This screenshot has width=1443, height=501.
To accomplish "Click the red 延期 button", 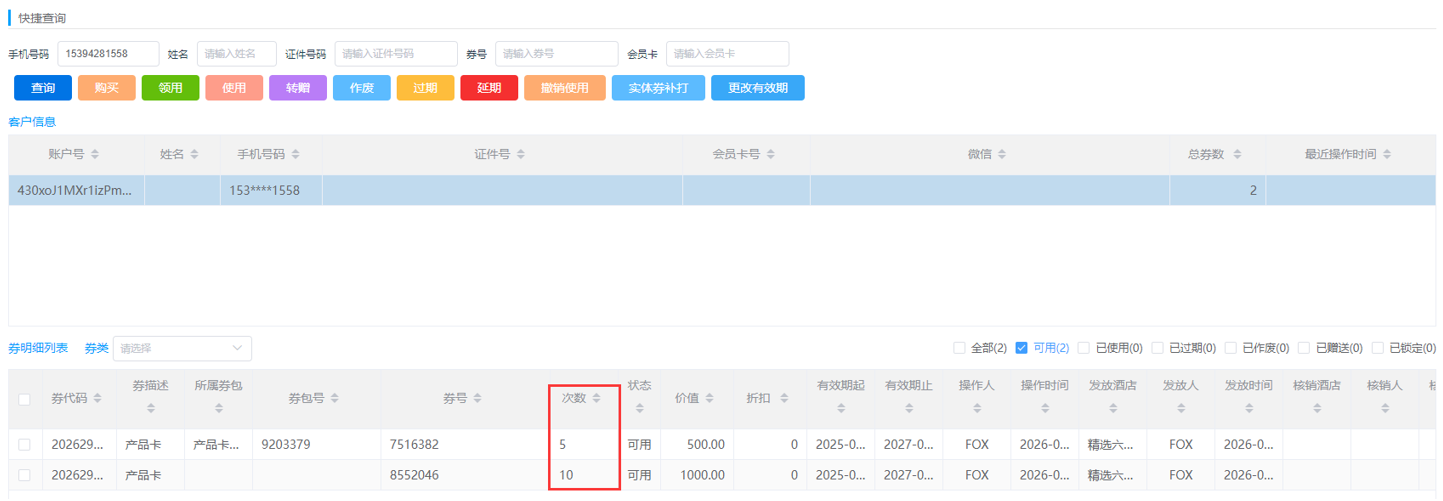I will [489, 88].
